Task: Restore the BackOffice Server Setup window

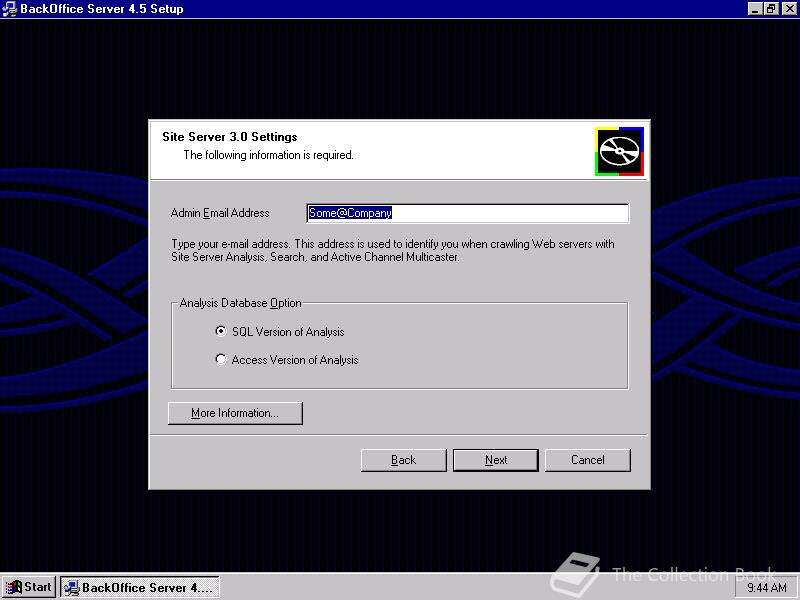Action: tap(771, 9)
